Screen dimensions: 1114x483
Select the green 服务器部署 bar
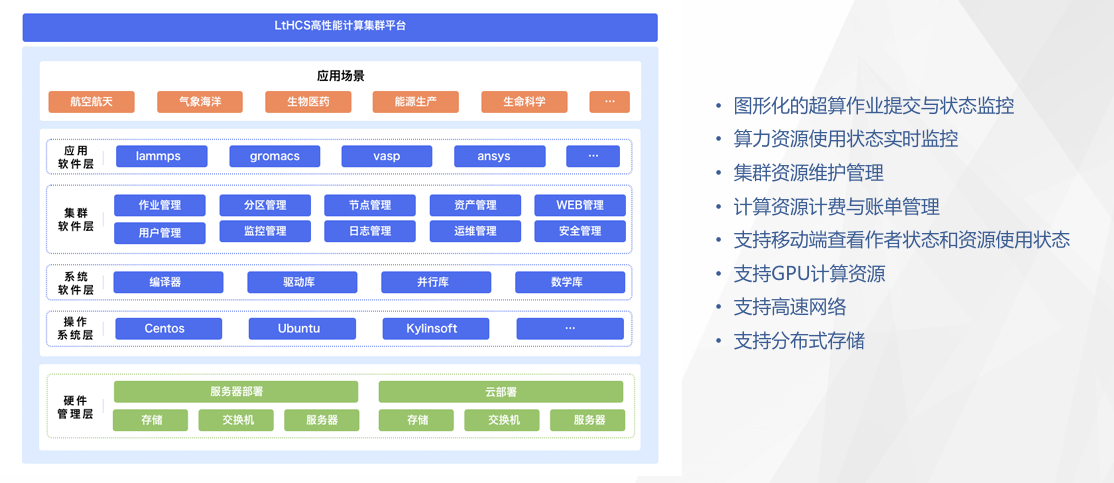(x=236, y=391)
